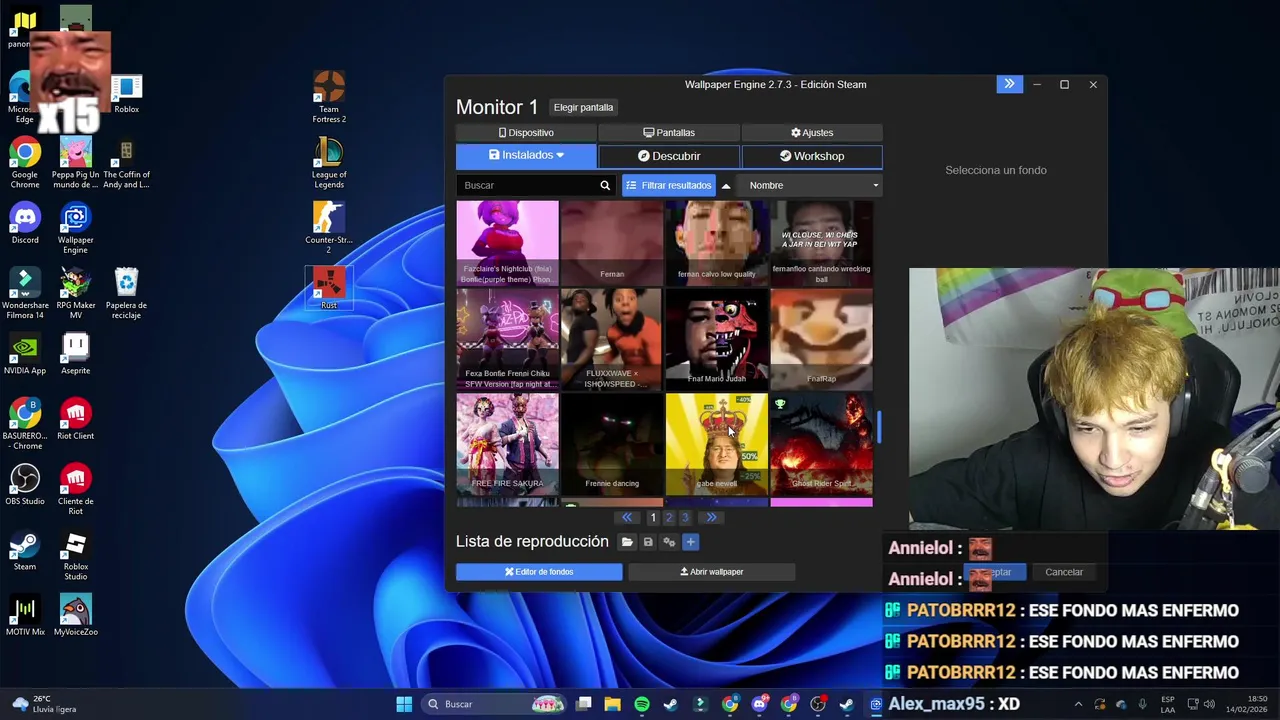Switch to the Workshop tab

pyautogui.click(x=812, y=156)
